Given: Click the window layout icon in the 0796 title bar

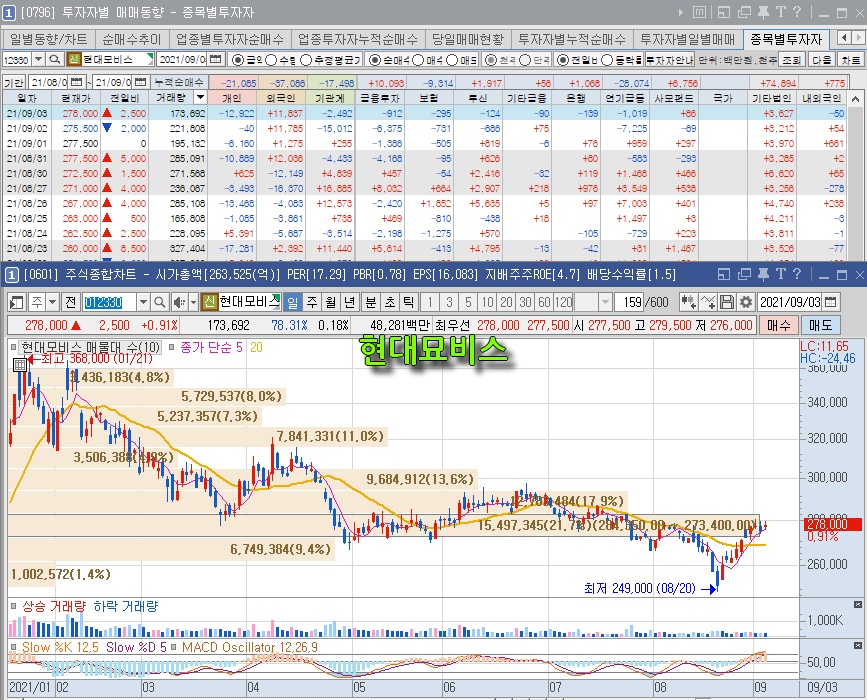Looking at the screenshot, I should tap(724, 12).
